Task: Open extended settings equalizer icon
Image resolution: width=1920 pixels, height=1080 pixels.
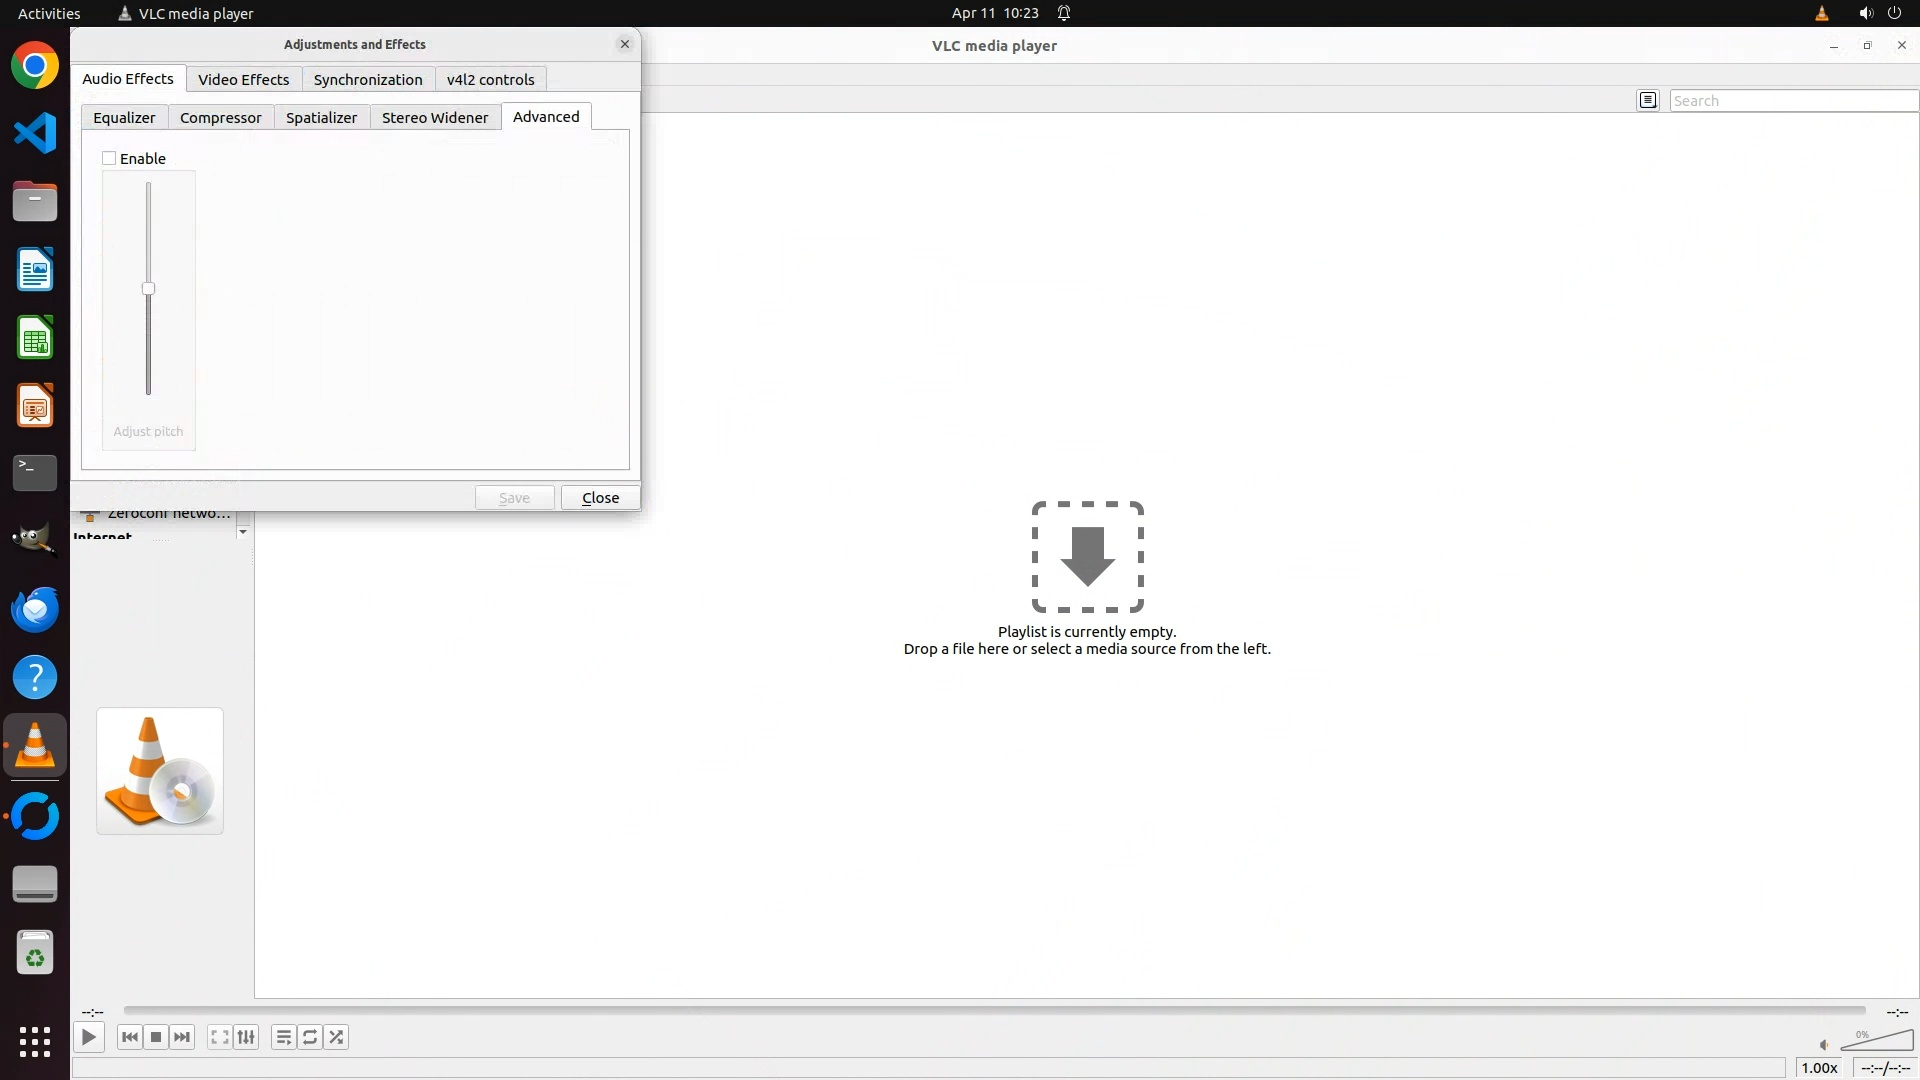Action: tap(246, 1037)
